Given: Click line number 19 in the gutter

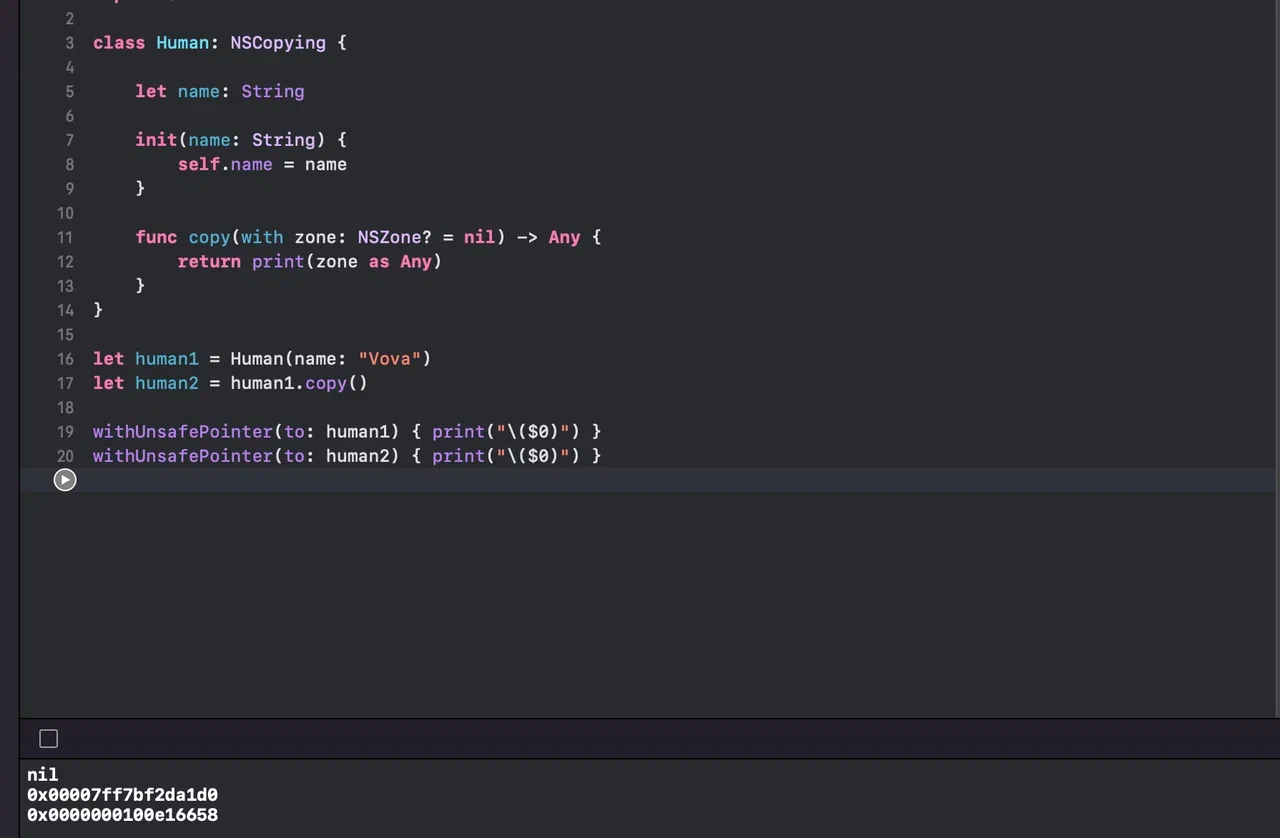Looking at the screenshot, I should [x=65, y=431].
